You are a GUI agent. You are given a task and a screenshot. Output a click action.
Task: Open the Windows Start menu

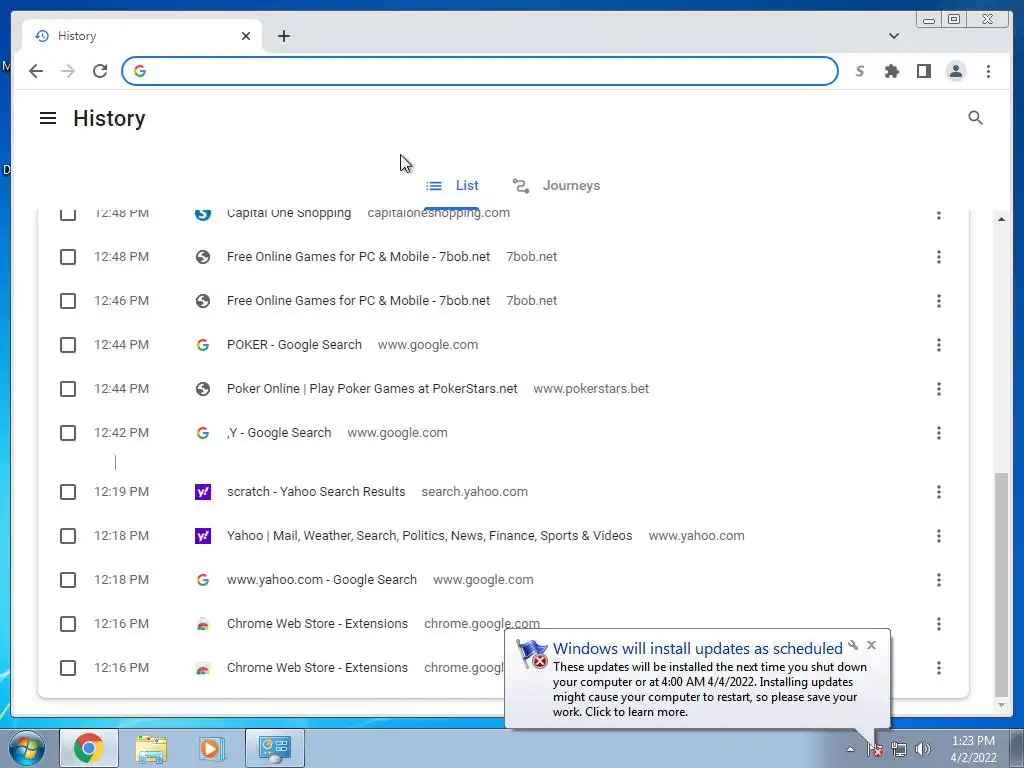pos(26,748)
